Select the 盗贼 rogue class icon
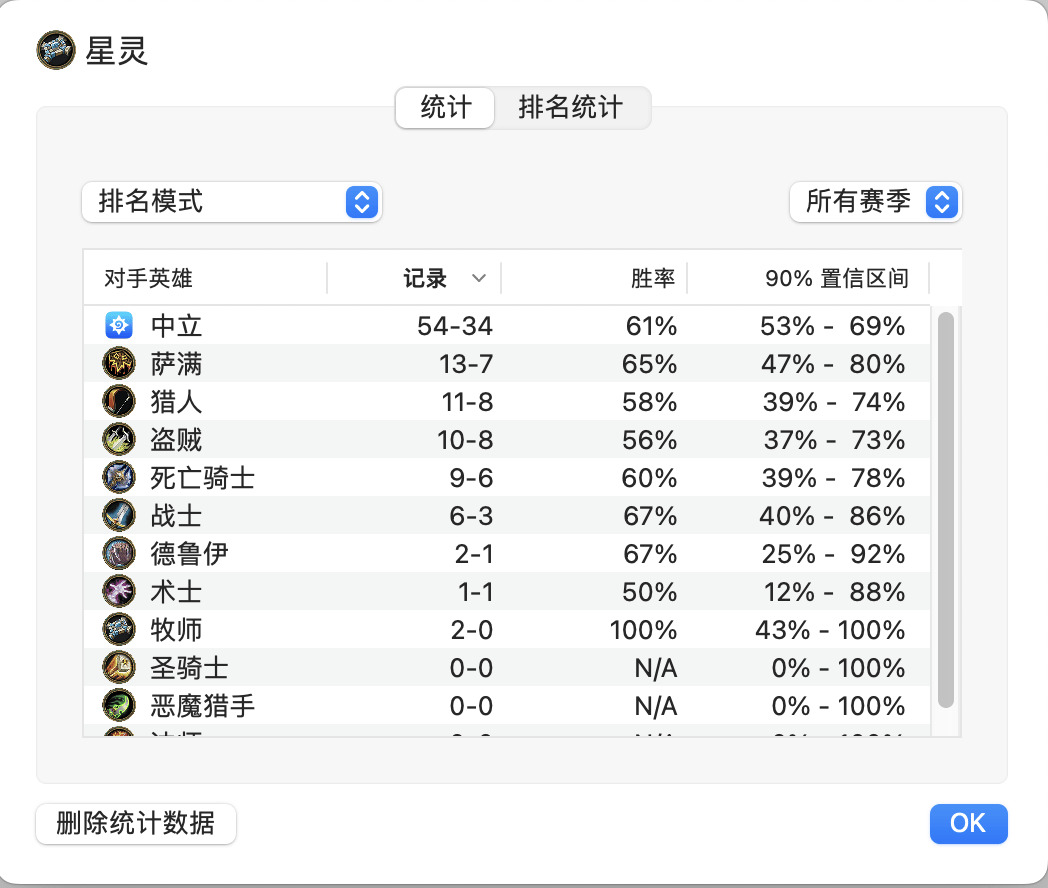The height and width of the screenshot is (888, 1048). pos(119,440)
